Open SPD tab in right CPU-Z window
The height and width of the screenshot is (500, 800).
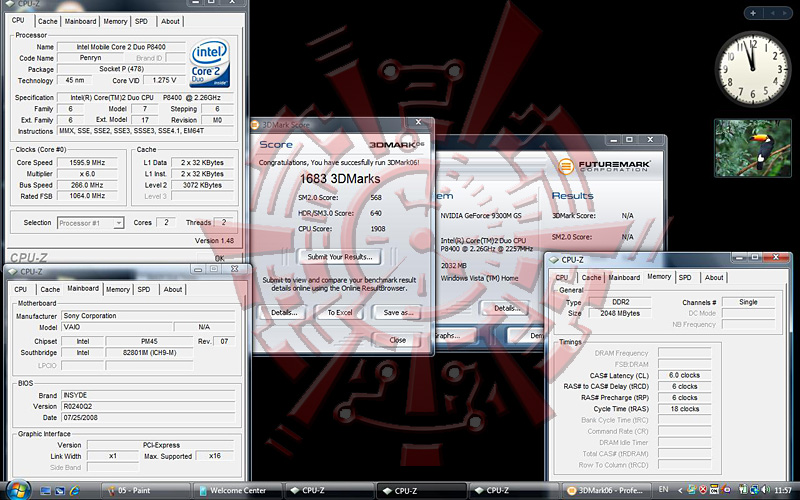(685, 278)
